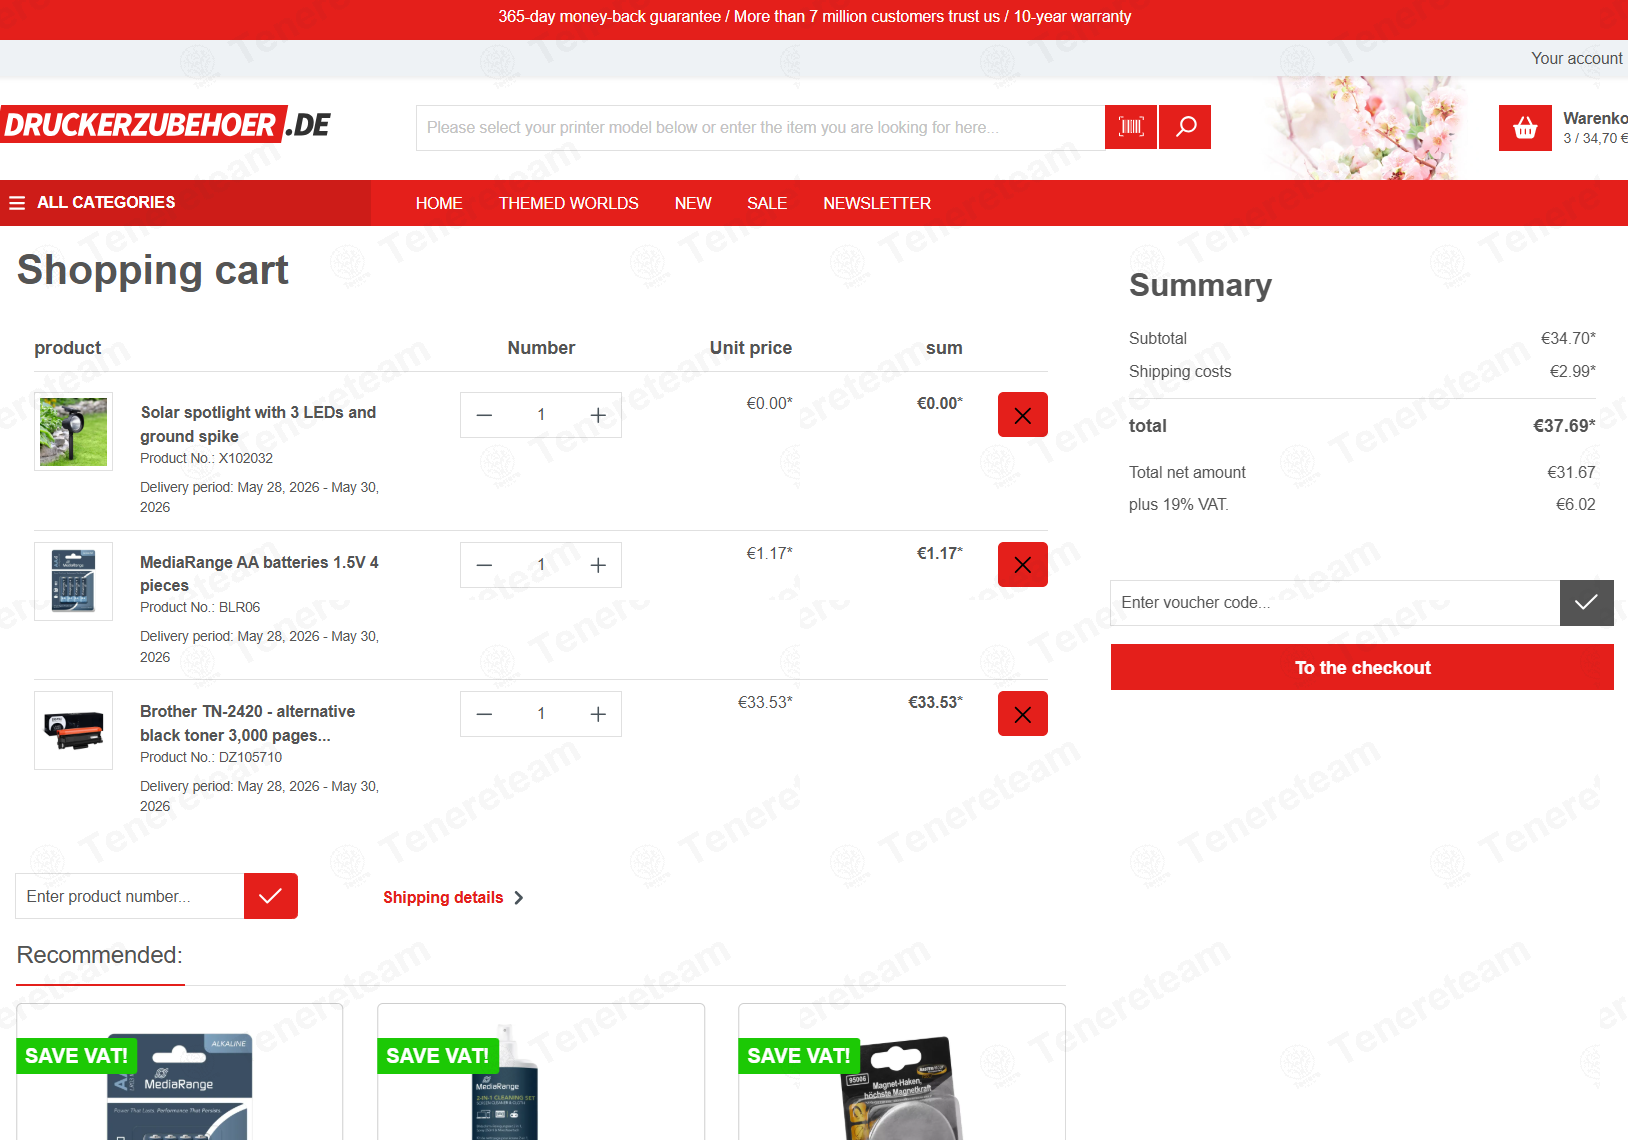Open the shopping basket icon in header
1628x1140 pixels.
point(1525,128)
